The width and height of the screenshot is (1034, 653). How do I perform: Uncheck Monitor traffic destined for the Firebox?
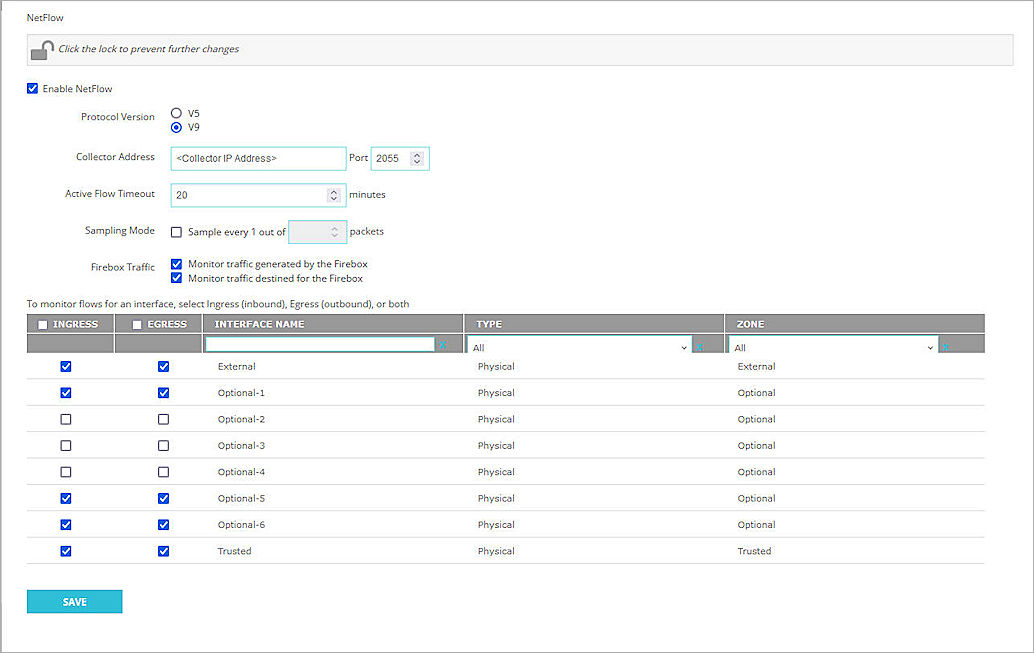176,277
